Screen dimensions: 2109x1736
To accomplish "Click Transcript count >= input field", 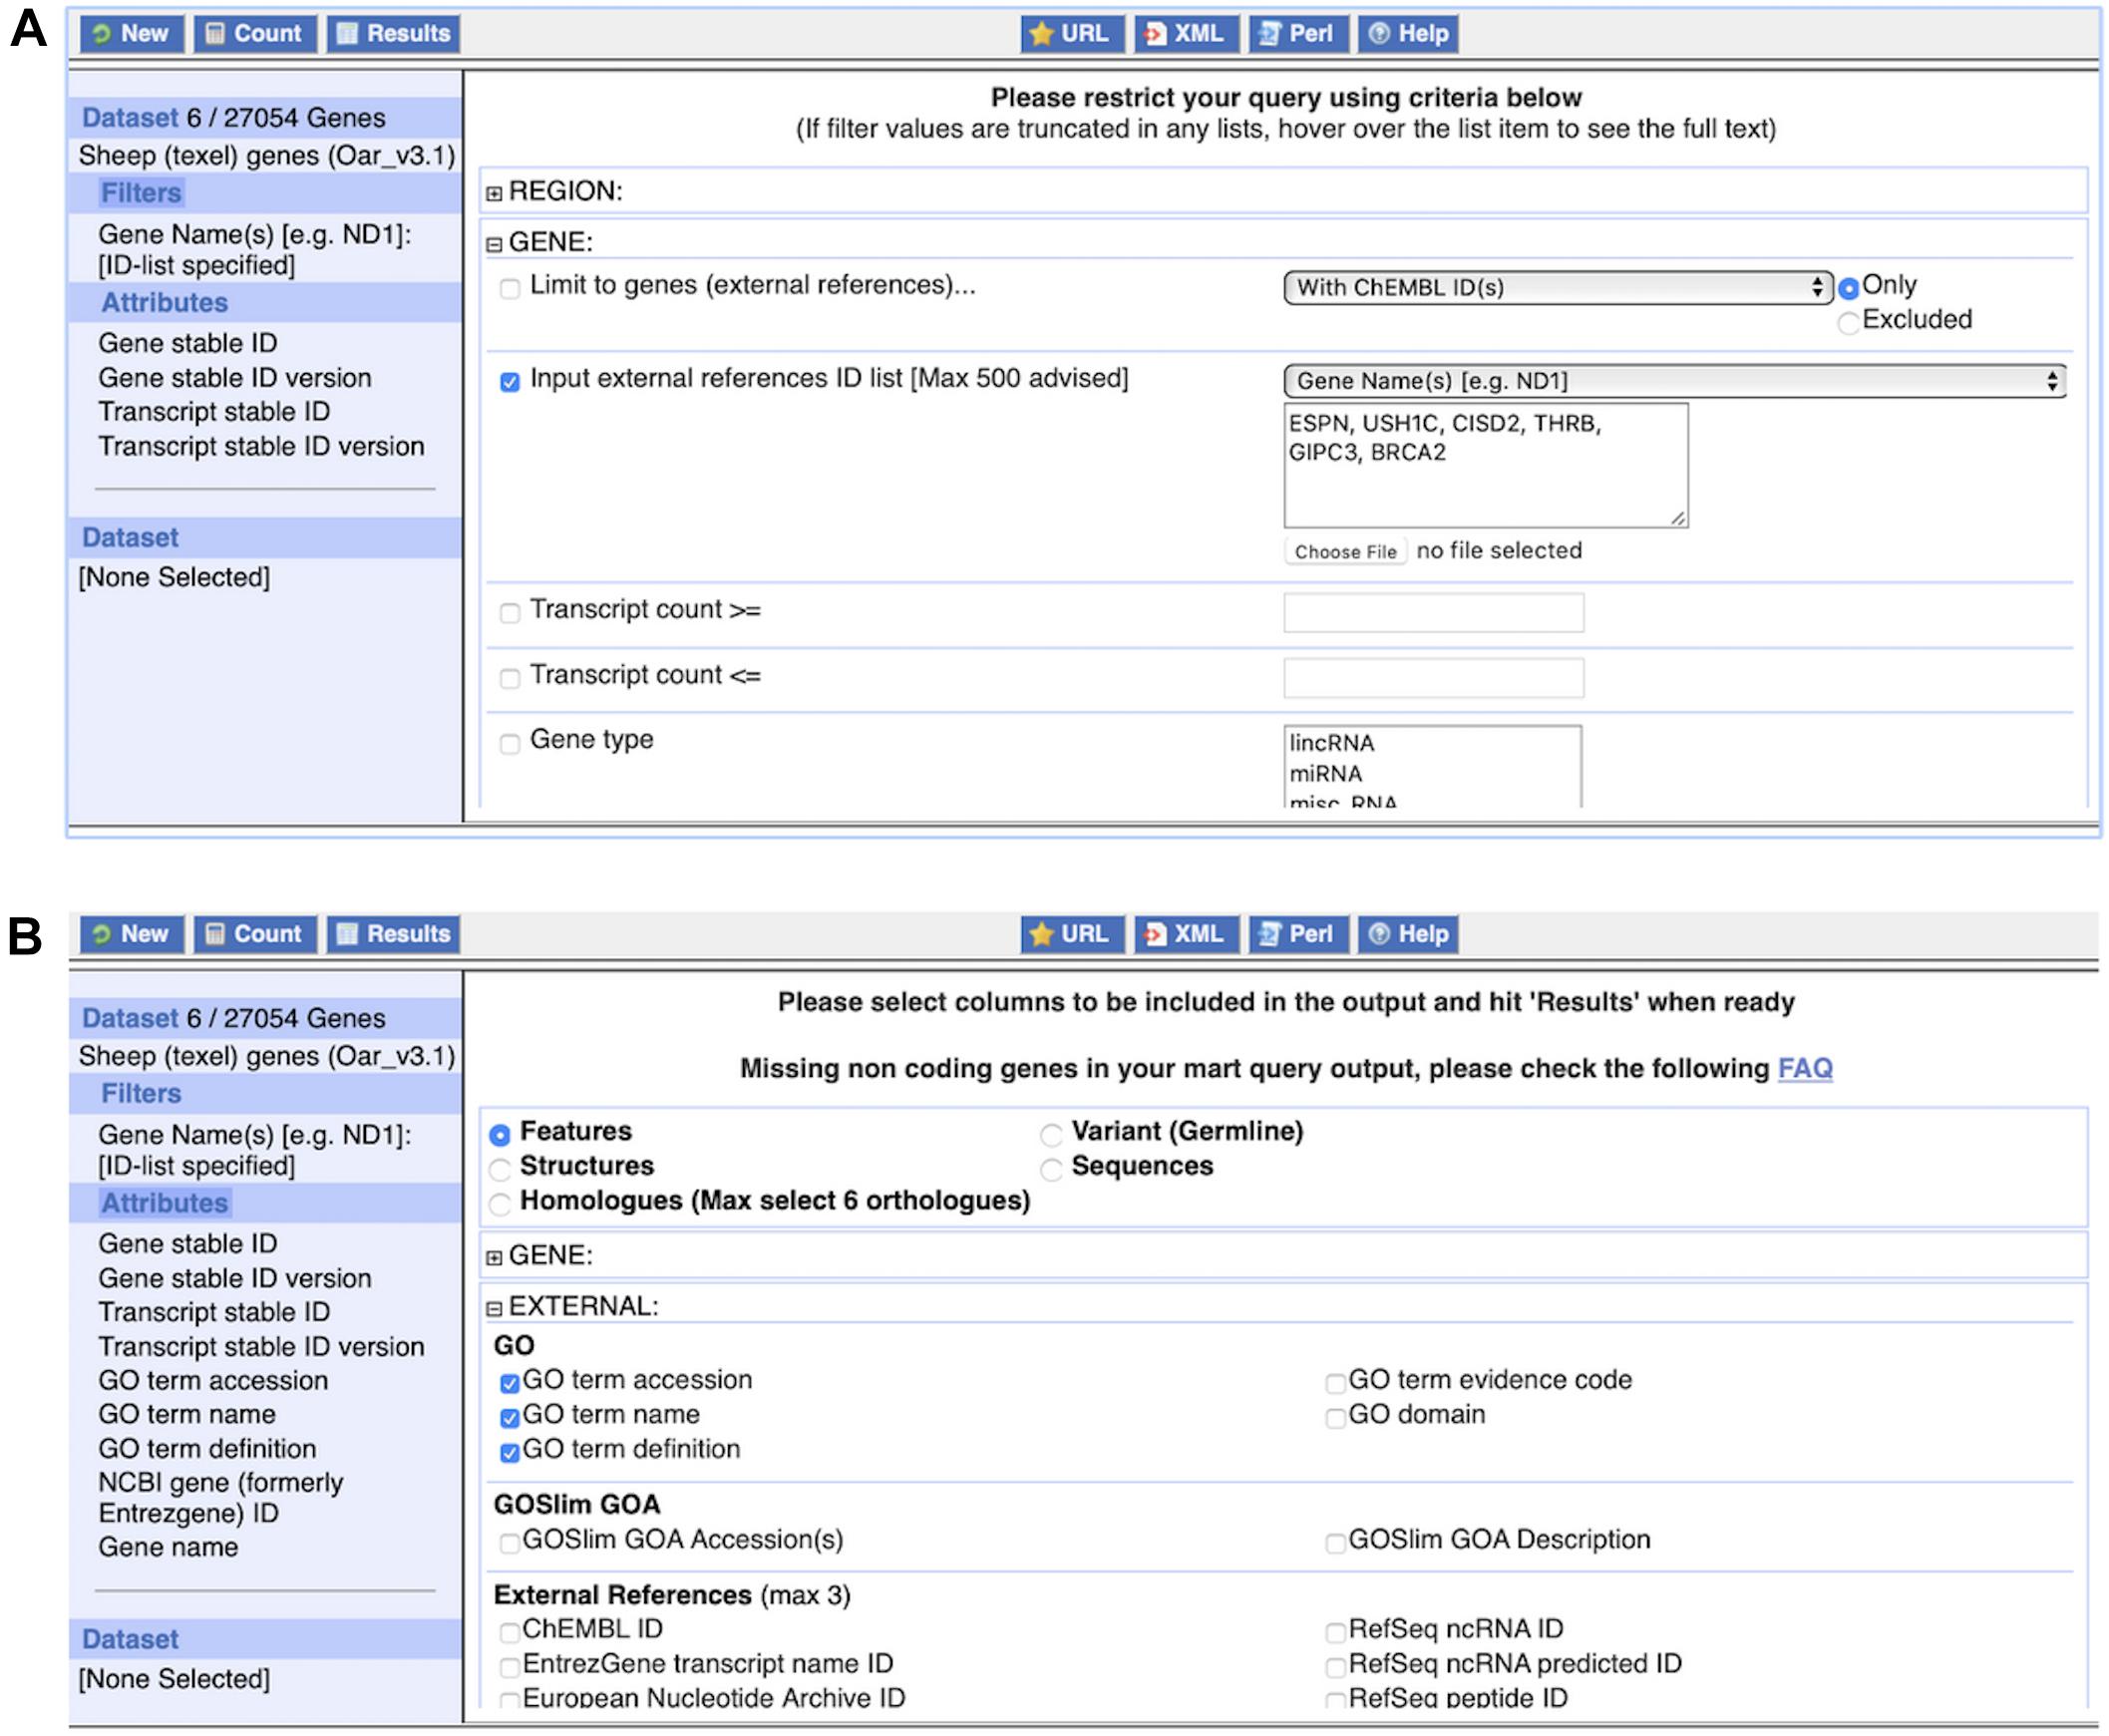I will [1434, 613].
